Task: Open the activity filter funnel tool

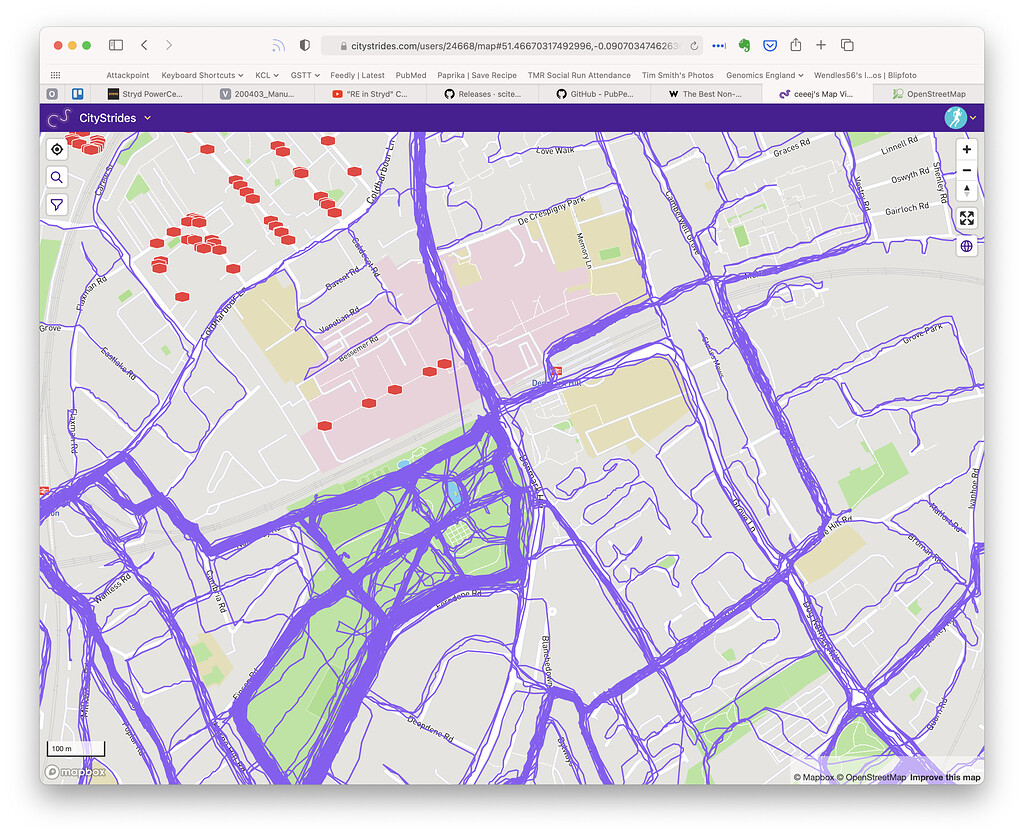Action: 57,204
